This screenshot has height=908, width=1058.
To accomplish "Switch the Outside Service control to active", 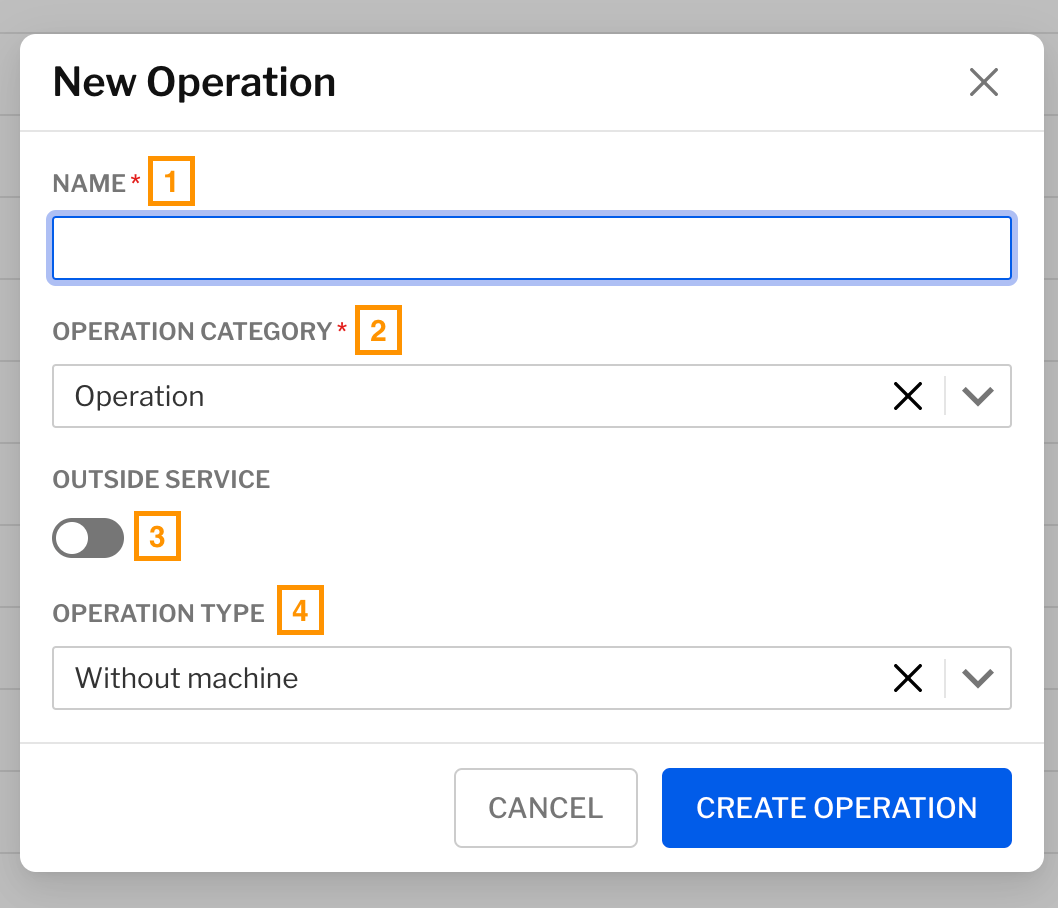I will click(x=88, y=537).
